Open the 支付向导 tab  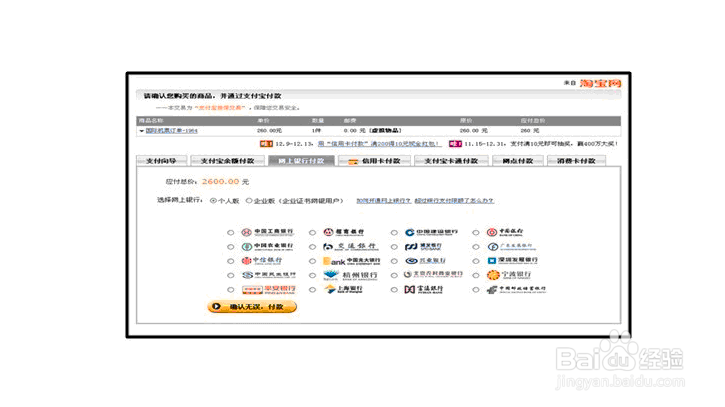[161, 161]
